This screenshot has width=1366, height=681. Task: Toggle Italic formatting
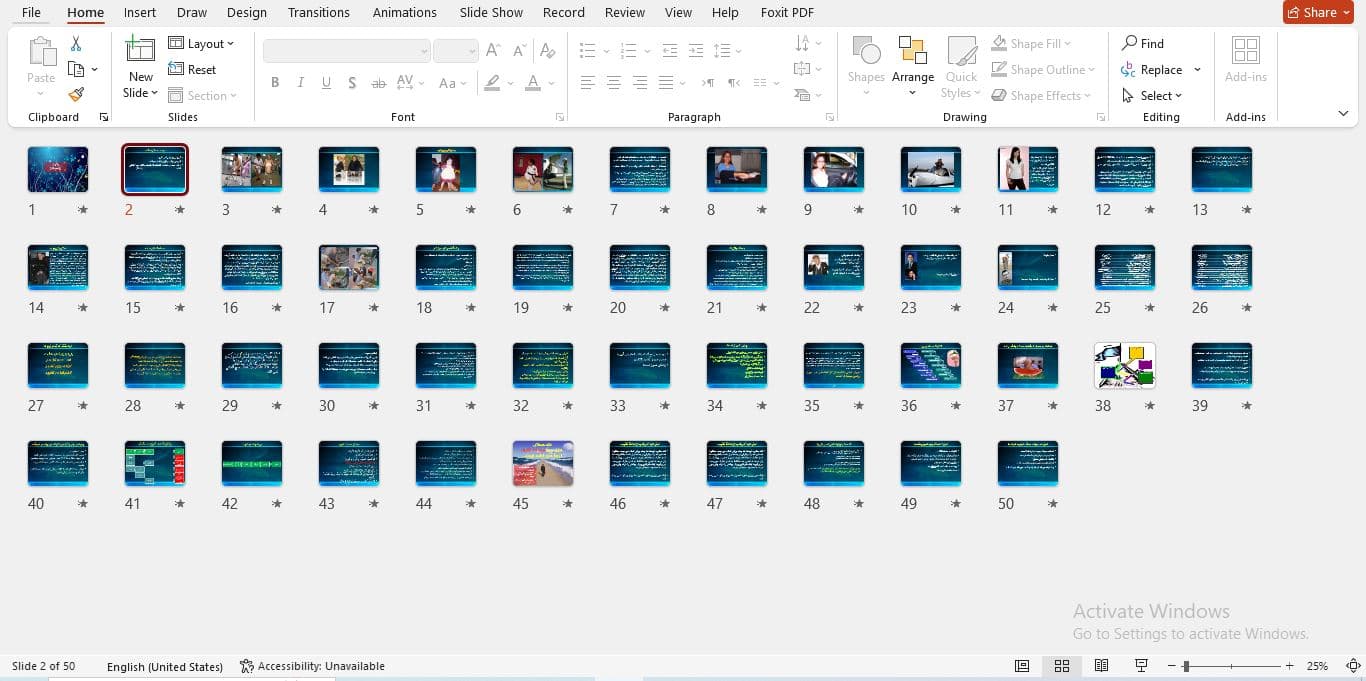301,83
